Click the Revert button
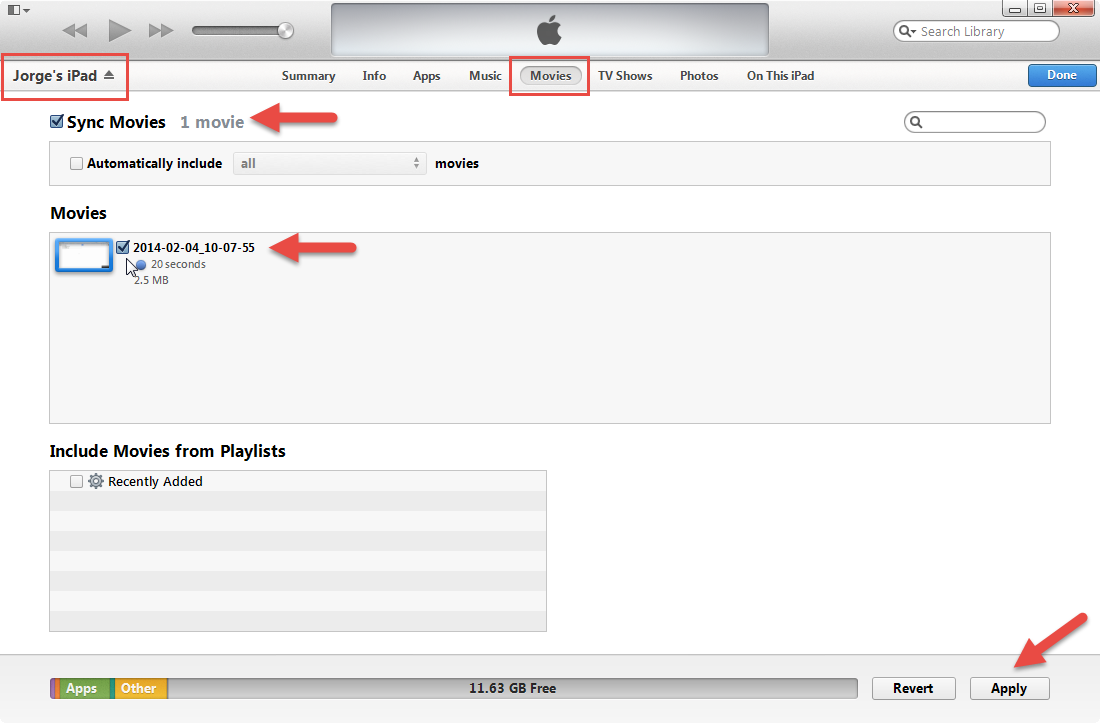 coord(912,688)
